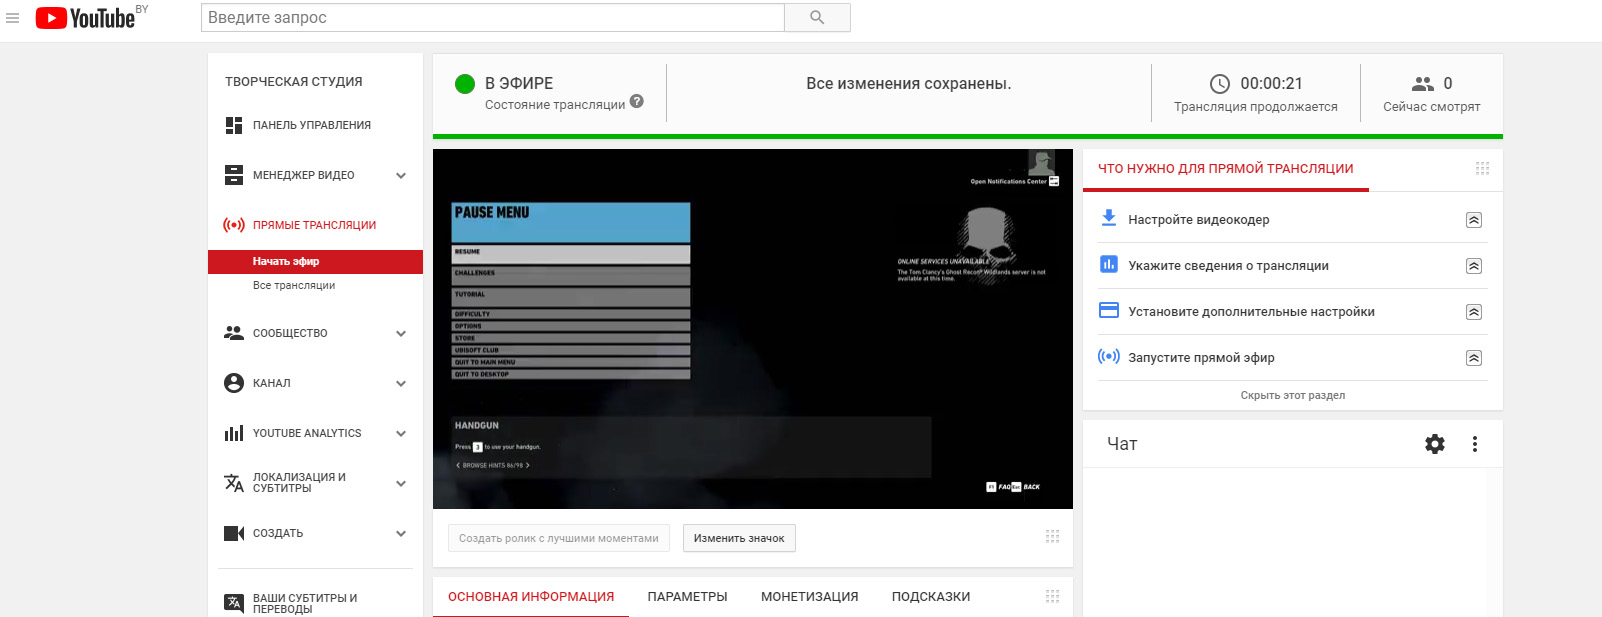Click drag handle below video preview

click(1052, 537)
